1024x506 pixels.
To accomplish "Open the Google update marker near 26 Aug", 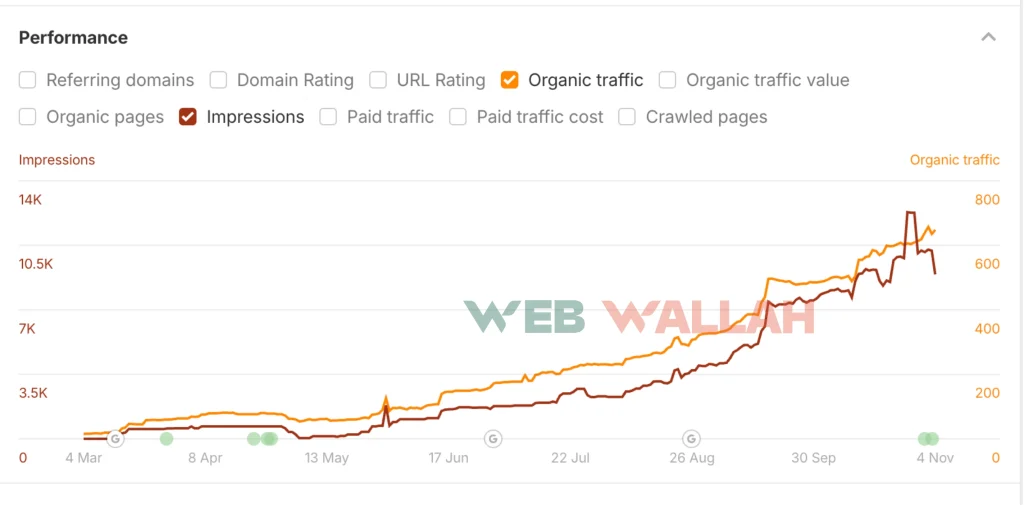I will coord(691,438).
